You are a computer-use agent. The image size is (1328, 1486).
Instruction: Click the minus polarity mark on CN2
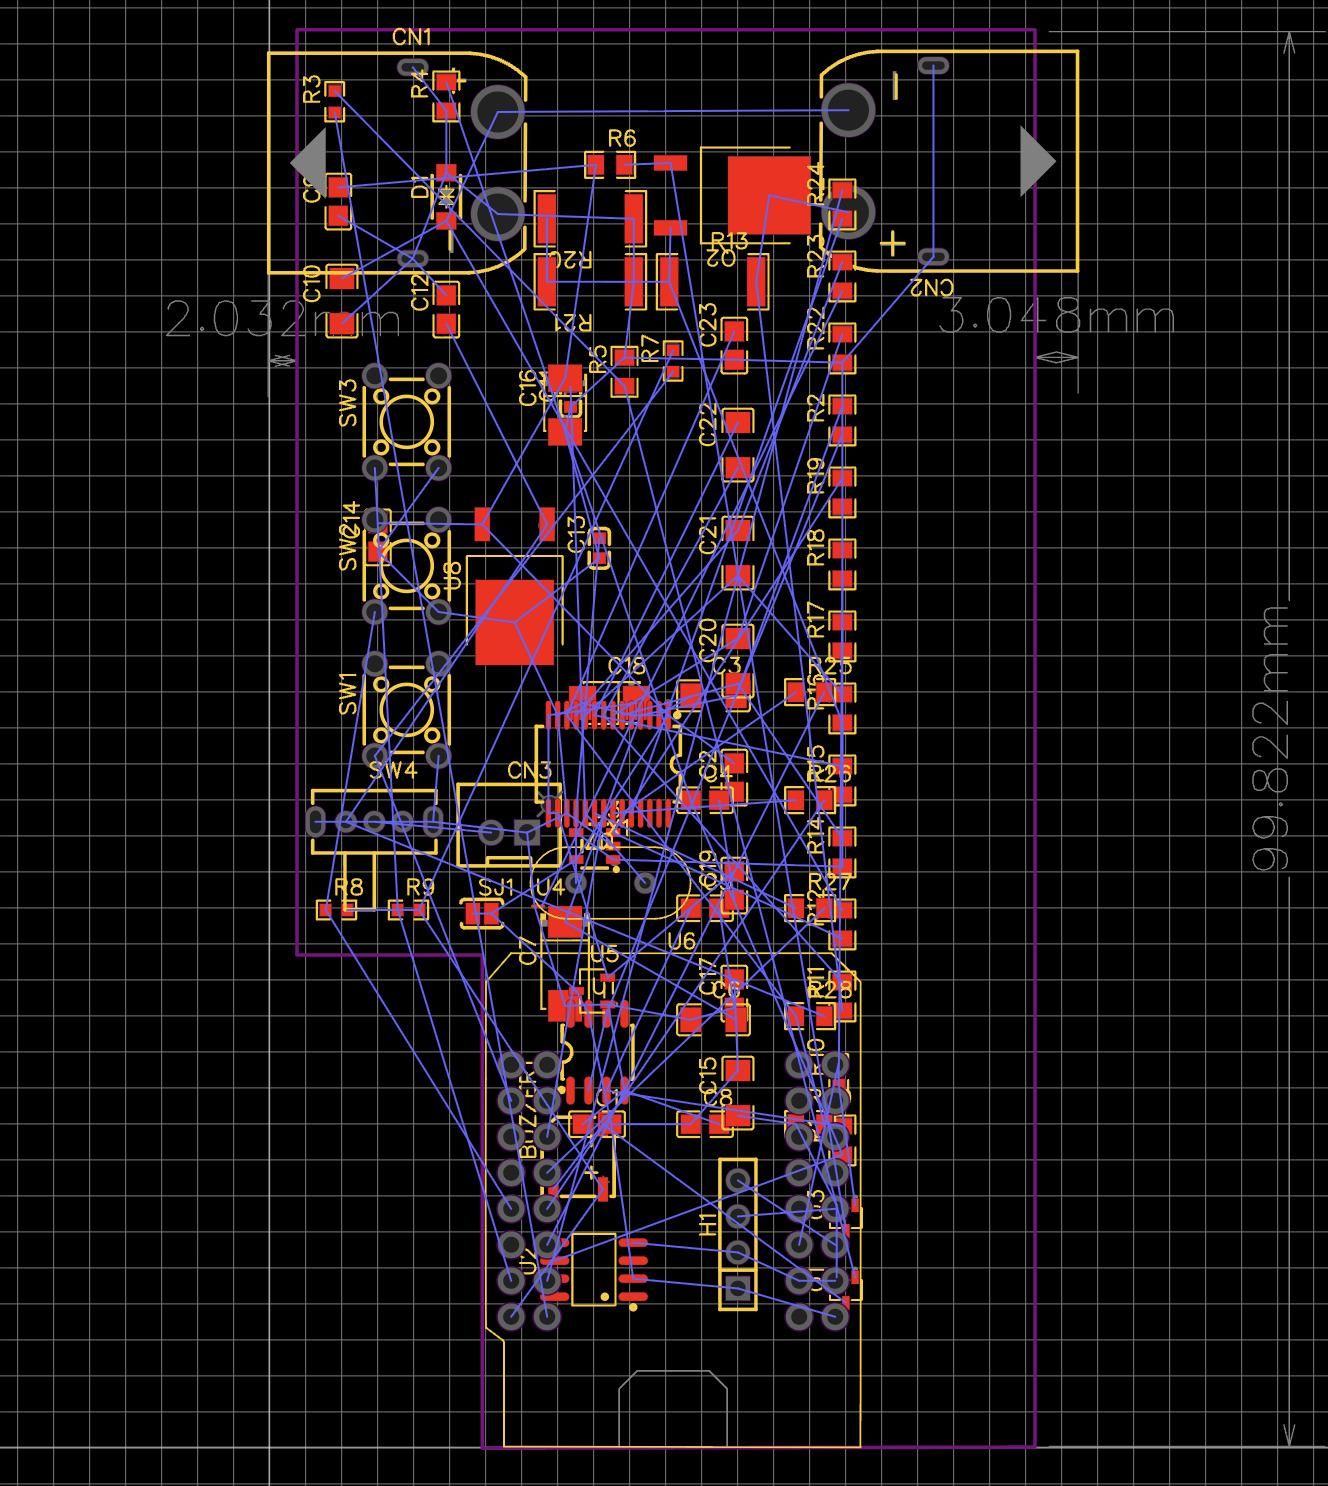point(895,85)
